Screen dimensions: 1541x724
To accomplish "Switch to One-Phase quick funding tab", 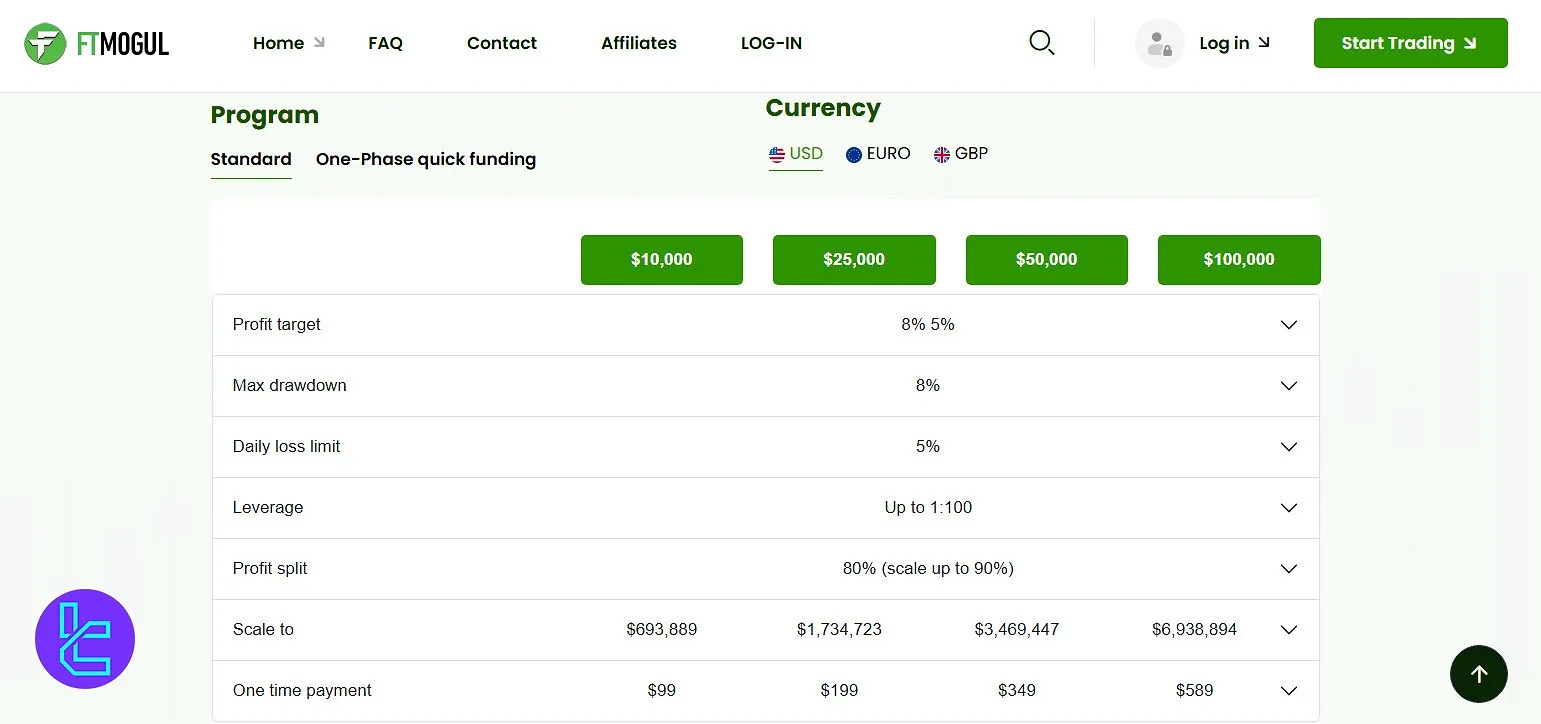I will [425, 160].
